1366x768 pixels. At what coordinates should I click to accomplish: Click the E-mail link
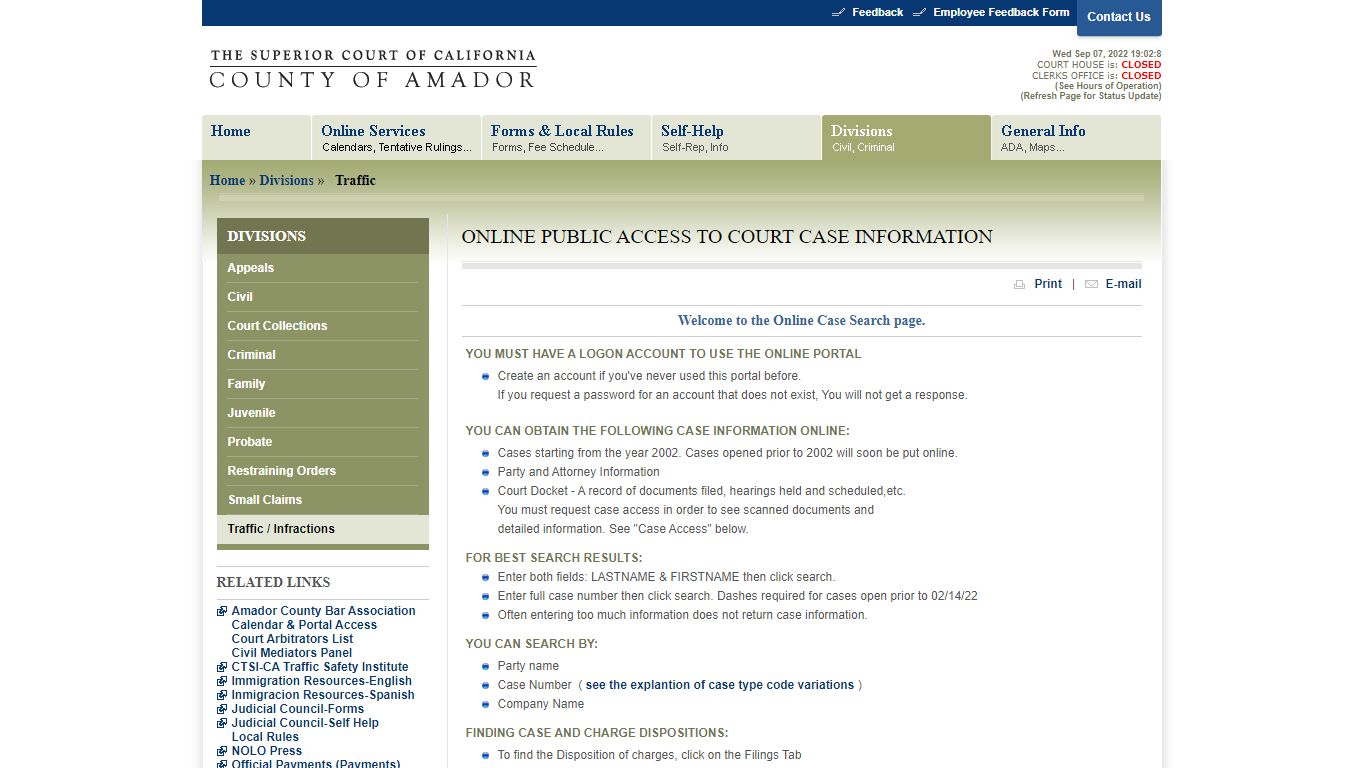click(1123, 284)
